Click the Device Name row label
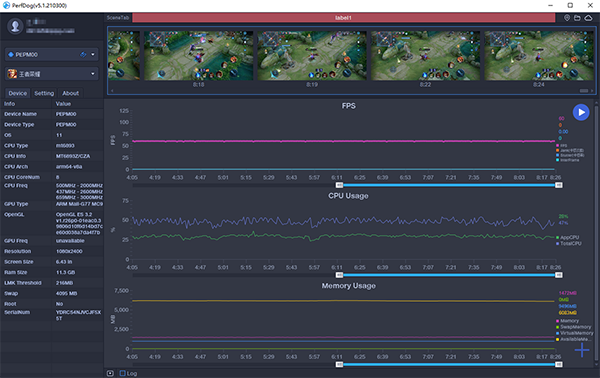600x378 pixels. [x=21, y=114]
